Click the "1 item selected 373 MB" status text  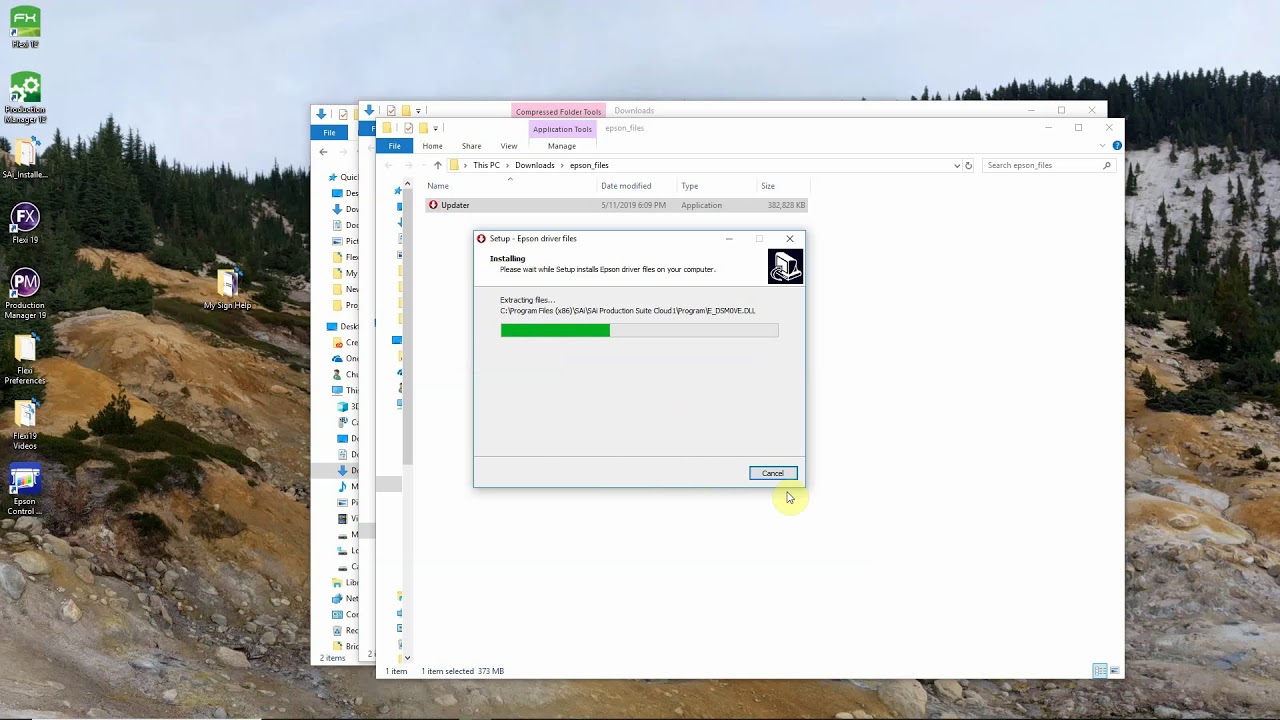click(x=462, y=671)
